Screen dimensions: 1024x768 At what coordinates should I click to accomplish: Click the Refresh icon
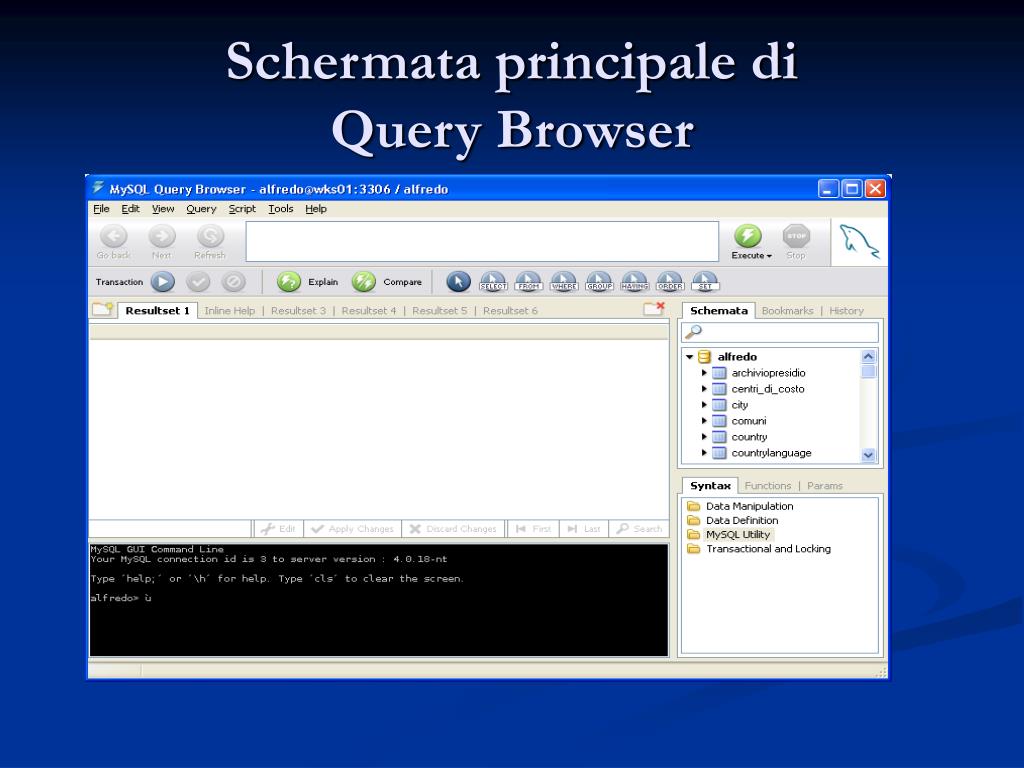210,236
